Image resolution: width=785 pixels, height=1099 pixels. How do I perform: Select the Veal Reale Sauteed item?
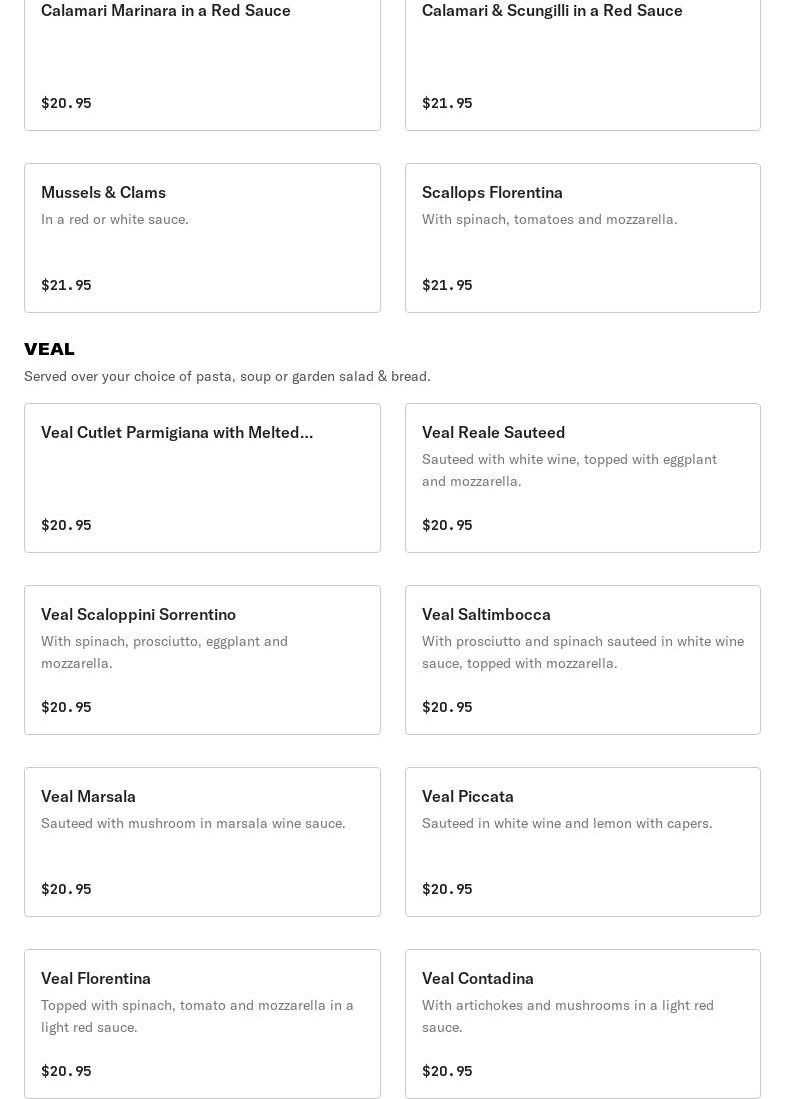click(582, 477)
